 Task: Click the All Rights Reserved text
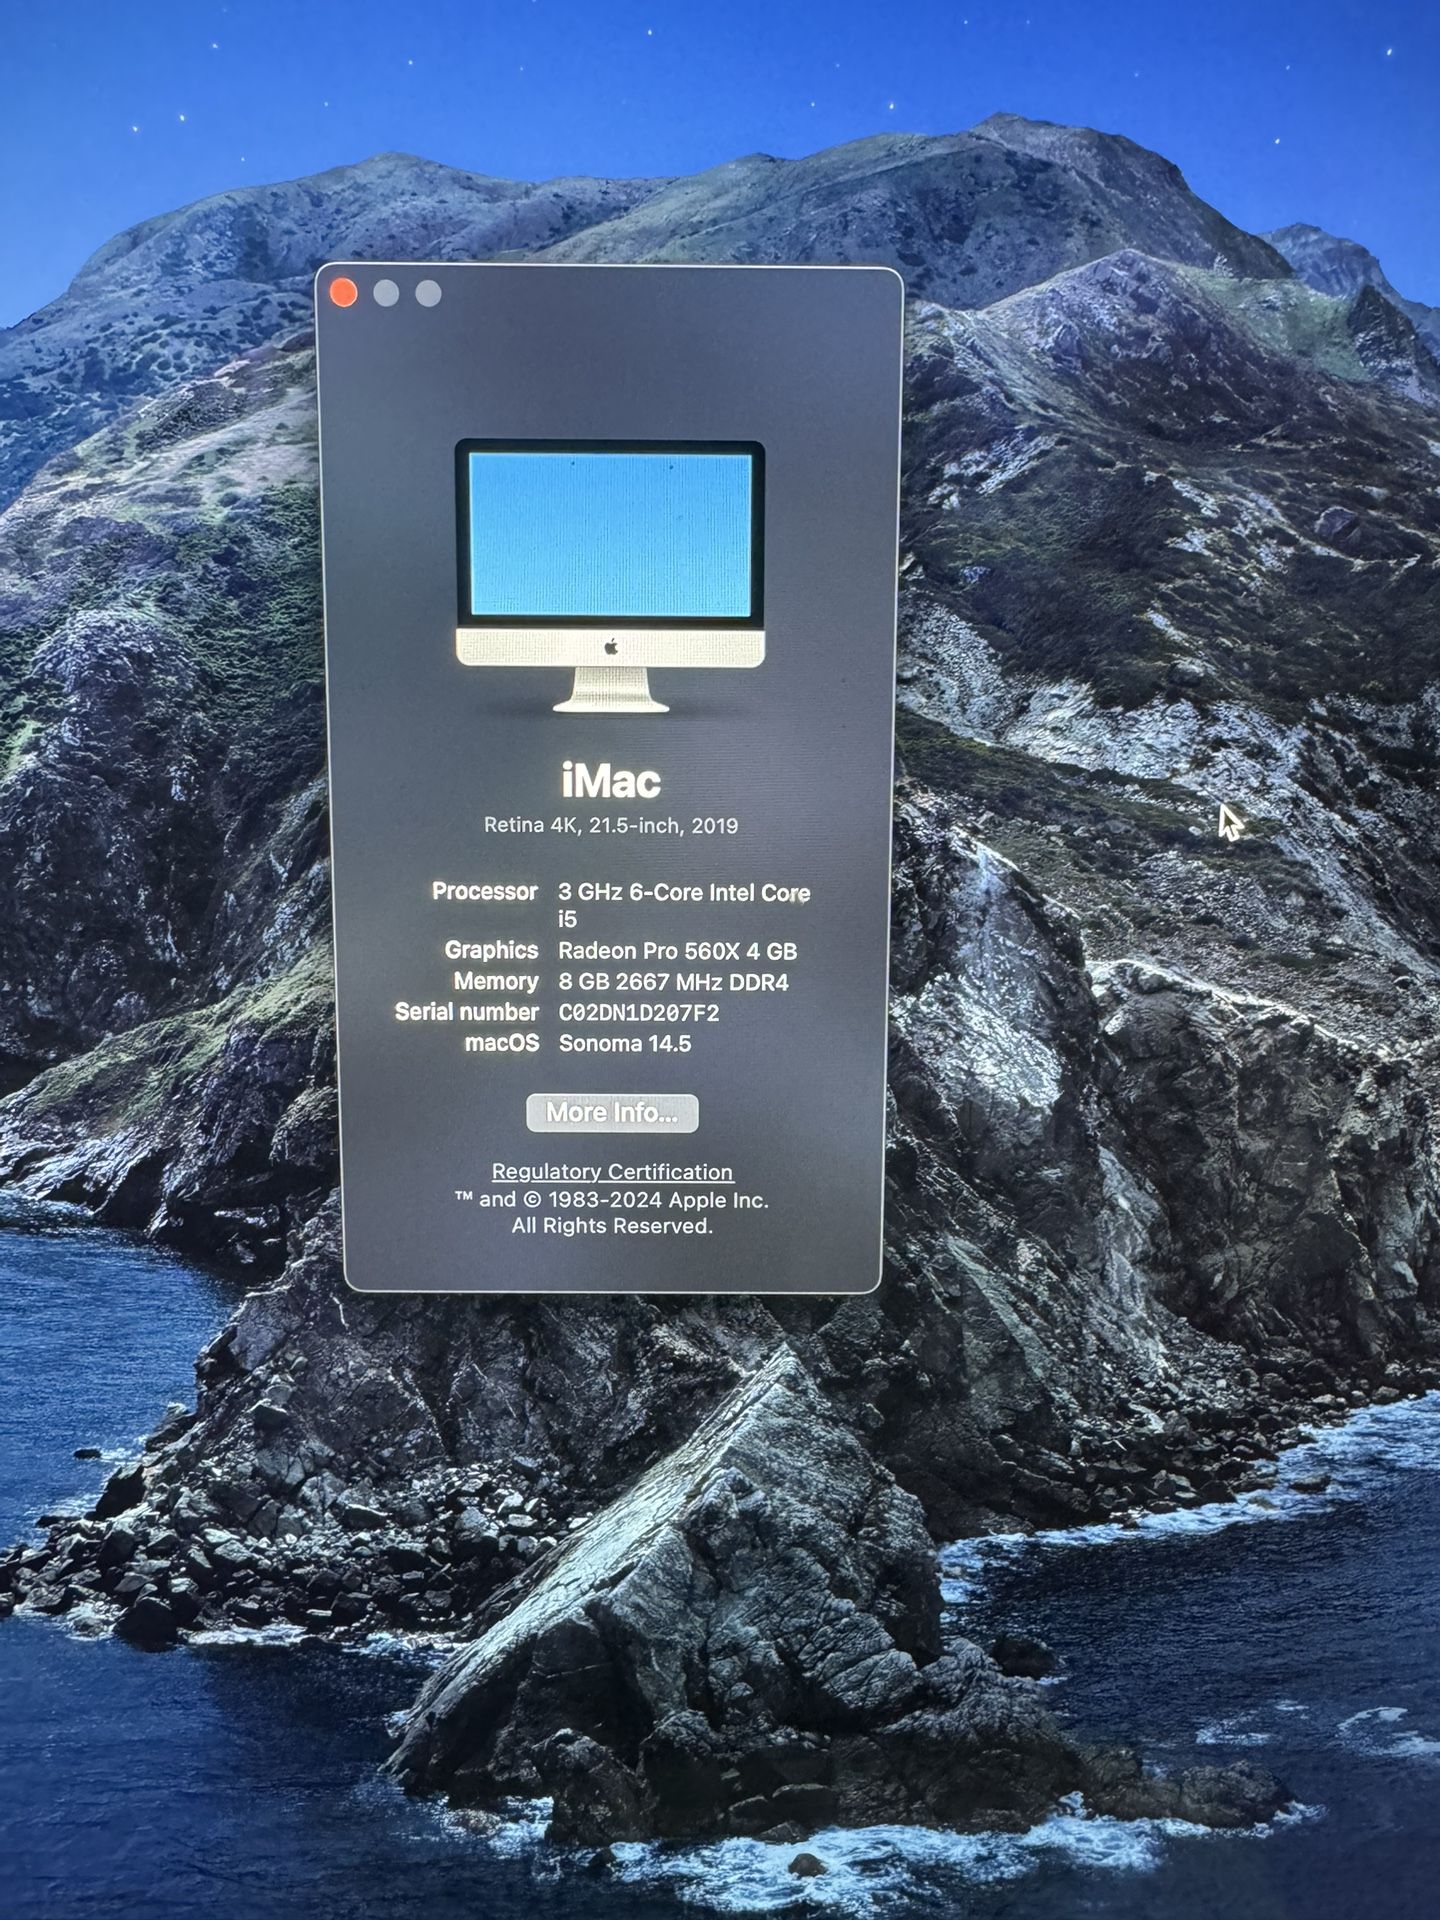tap(612, 1226)
